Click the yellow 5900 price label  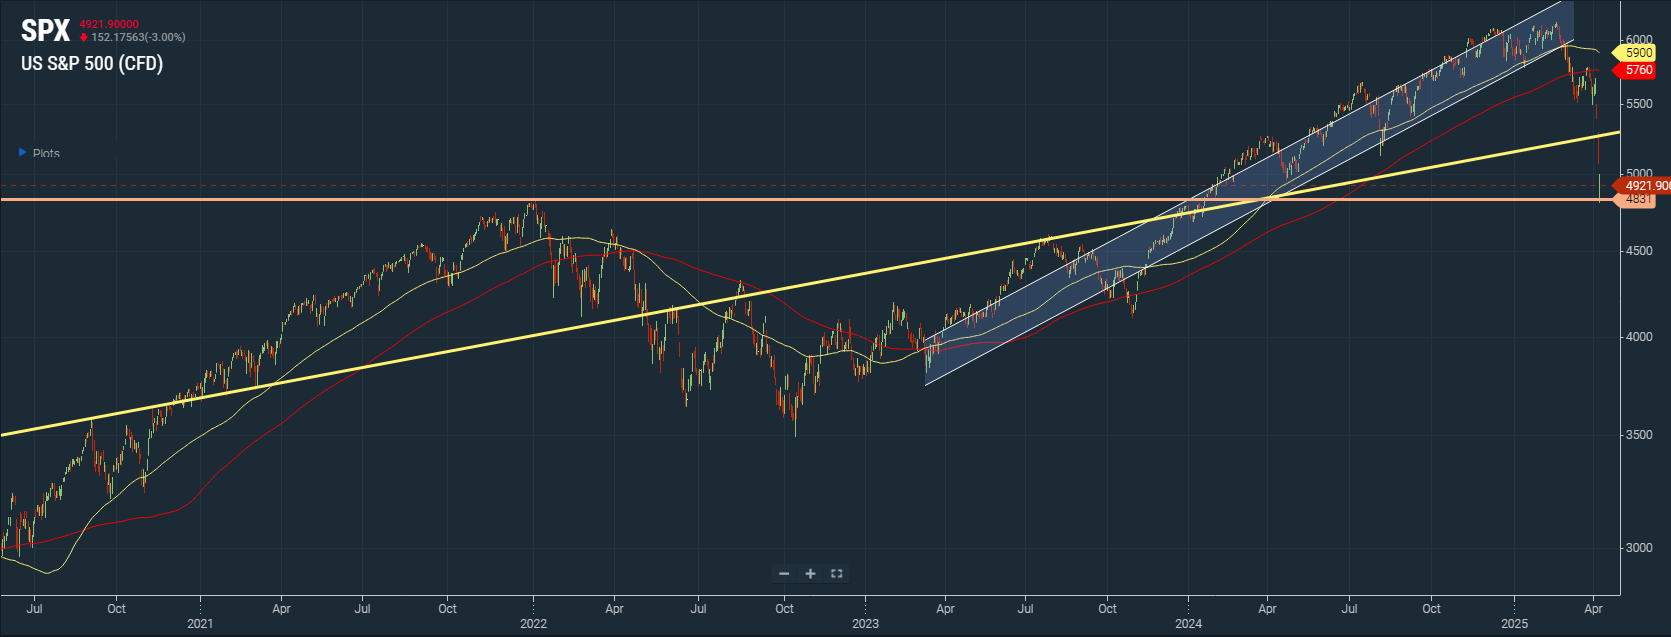point(1637,53)
